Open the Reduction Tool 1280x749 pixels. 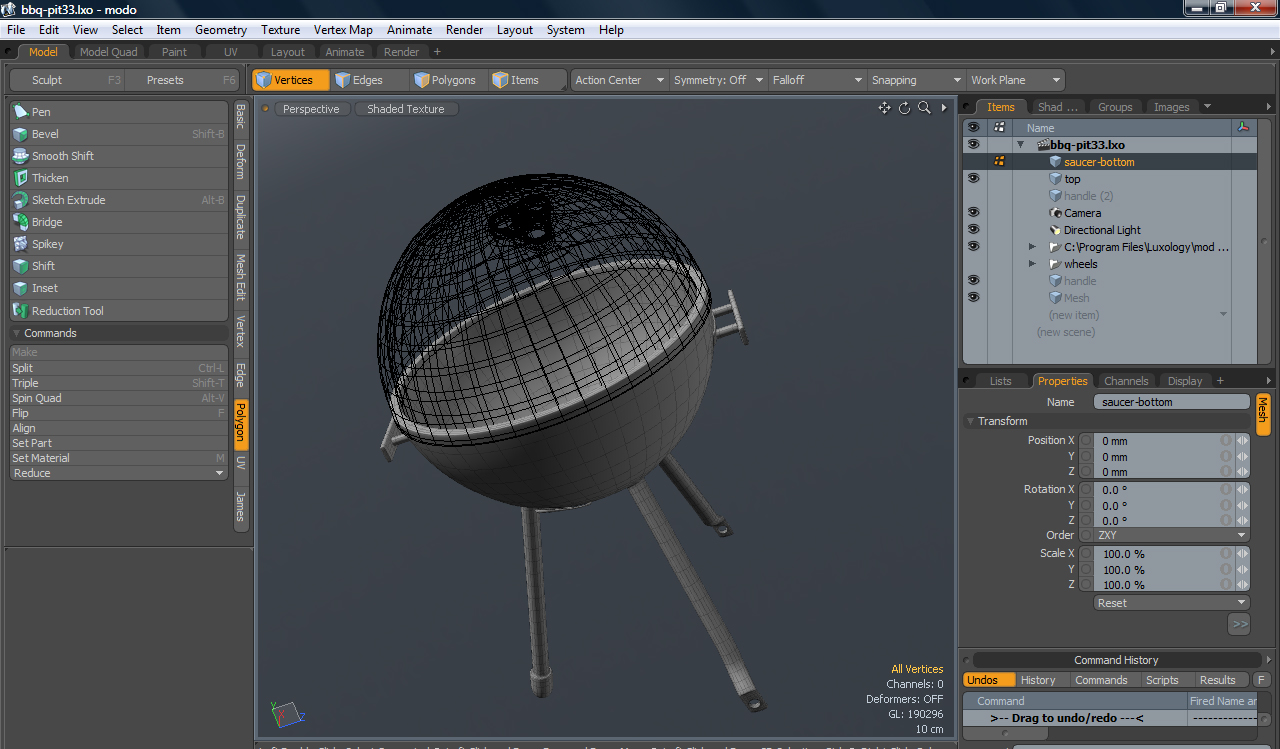(119, 311)
